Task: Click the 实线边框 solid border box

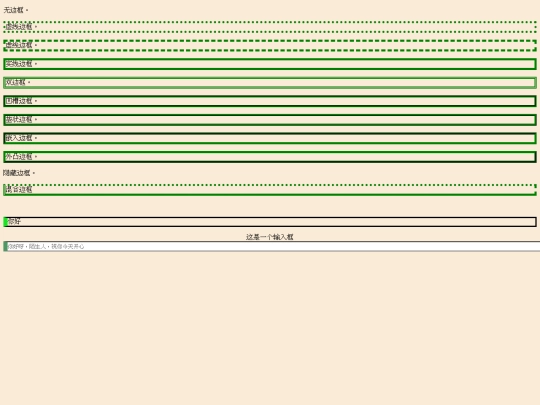Action: [270, 64]
